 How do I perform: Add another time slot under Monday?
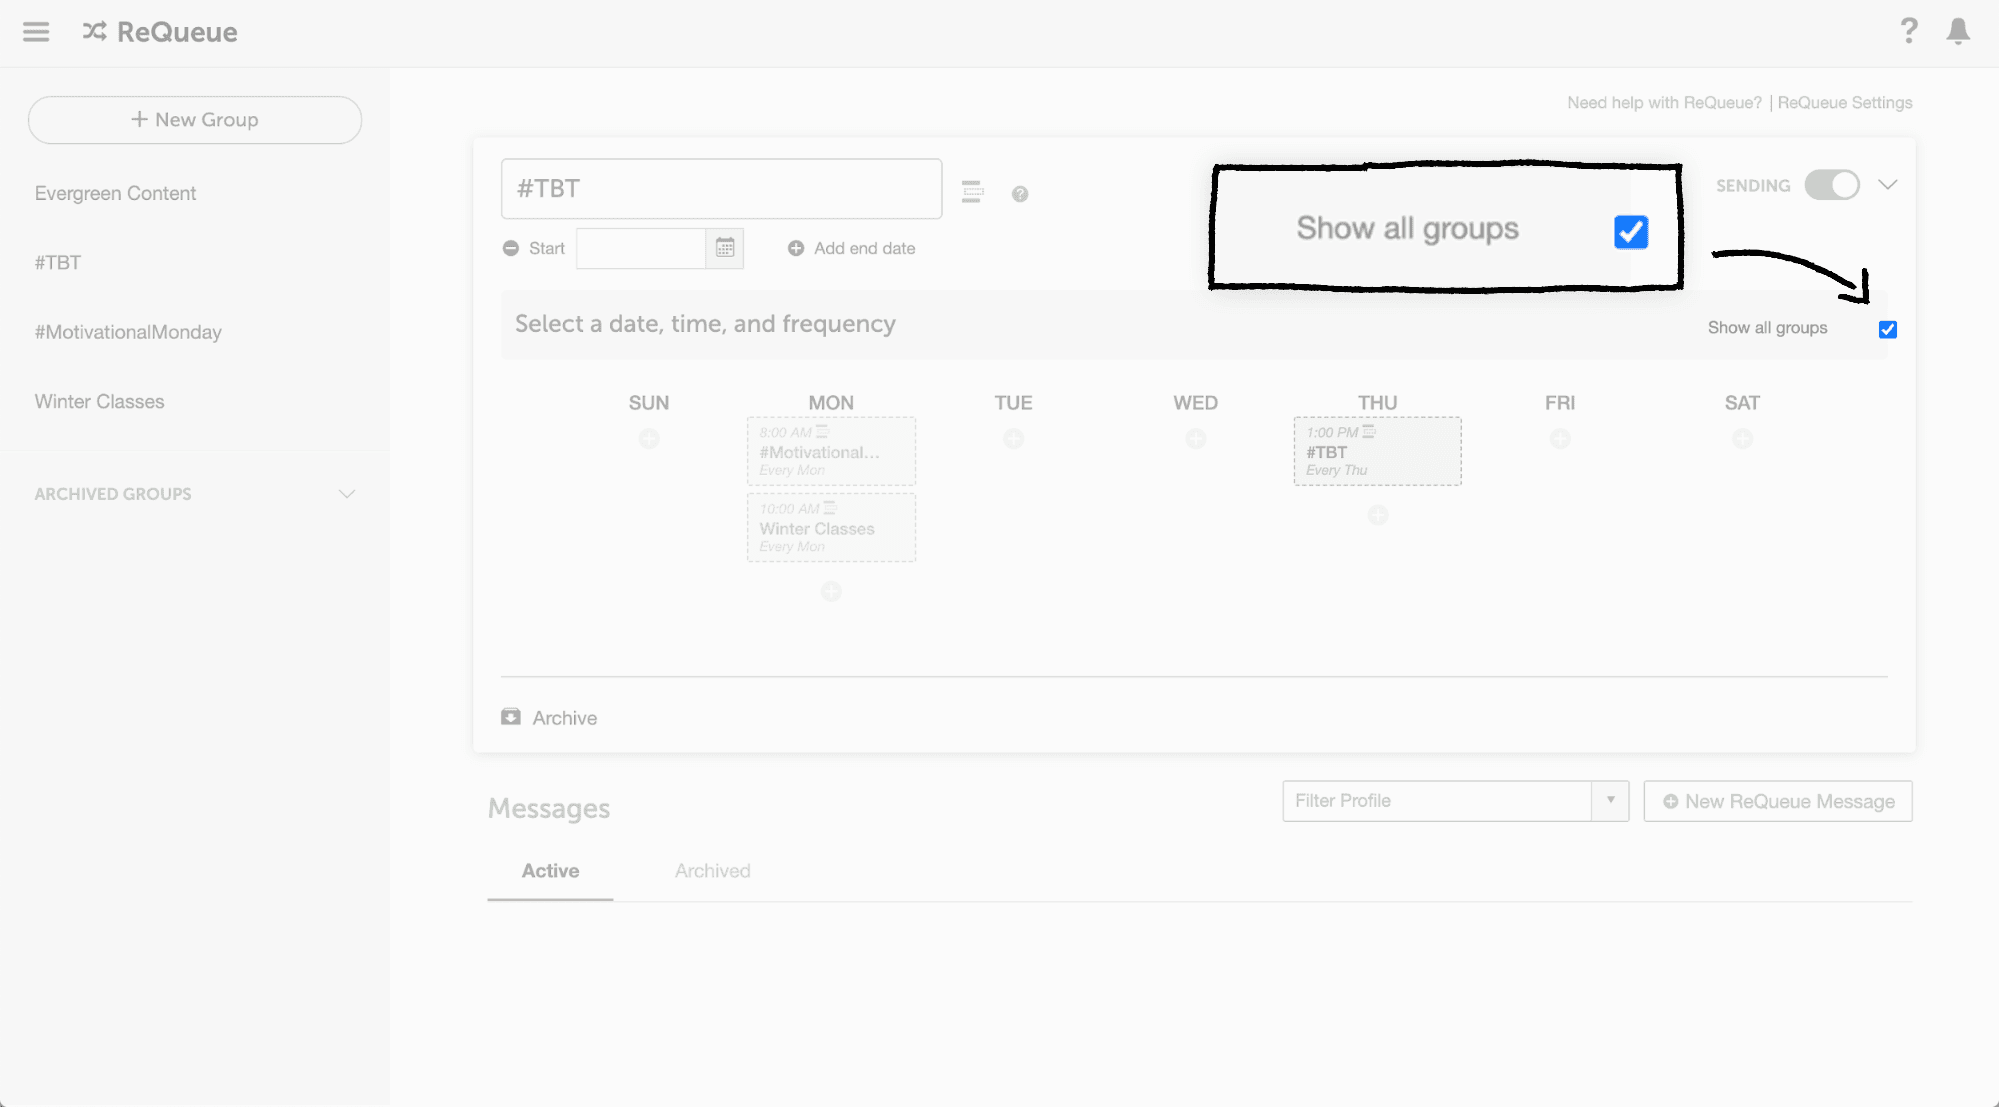[x=831, y=592]
